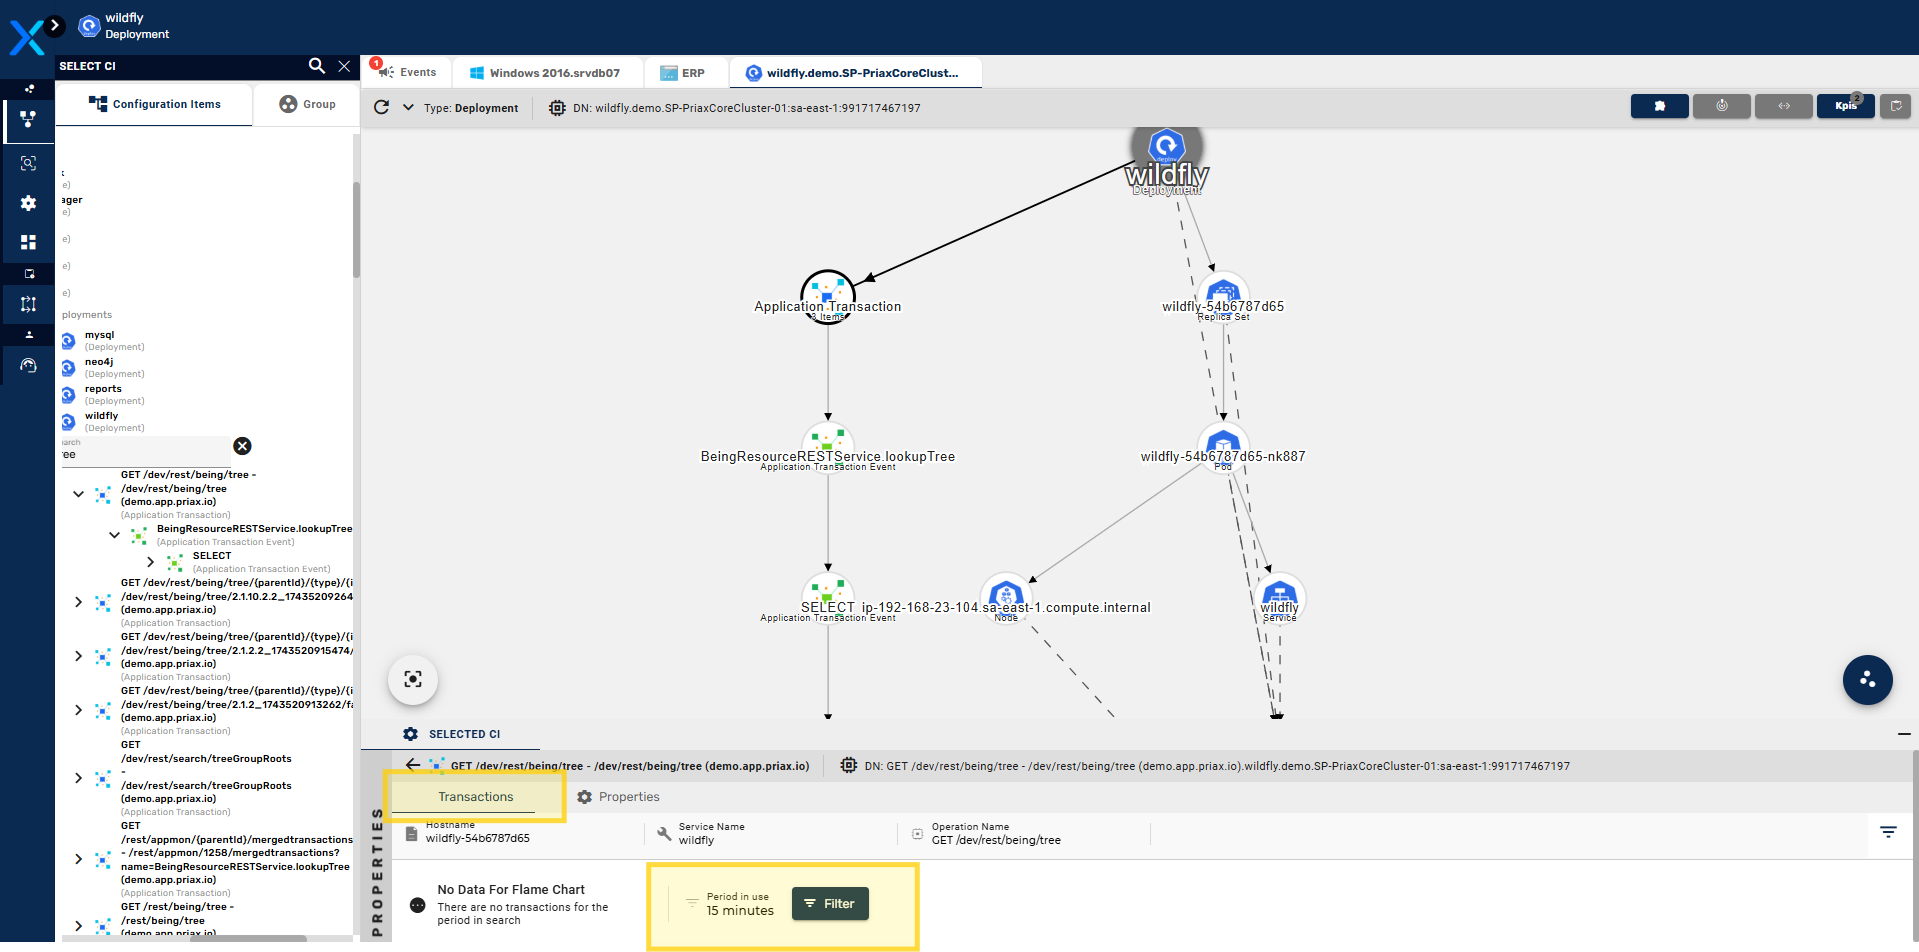This screenshot has height=952, width=1919.
Task: Collapse the GET /dev/rest/being/tree tree node
Action: [x=79, y=494]
